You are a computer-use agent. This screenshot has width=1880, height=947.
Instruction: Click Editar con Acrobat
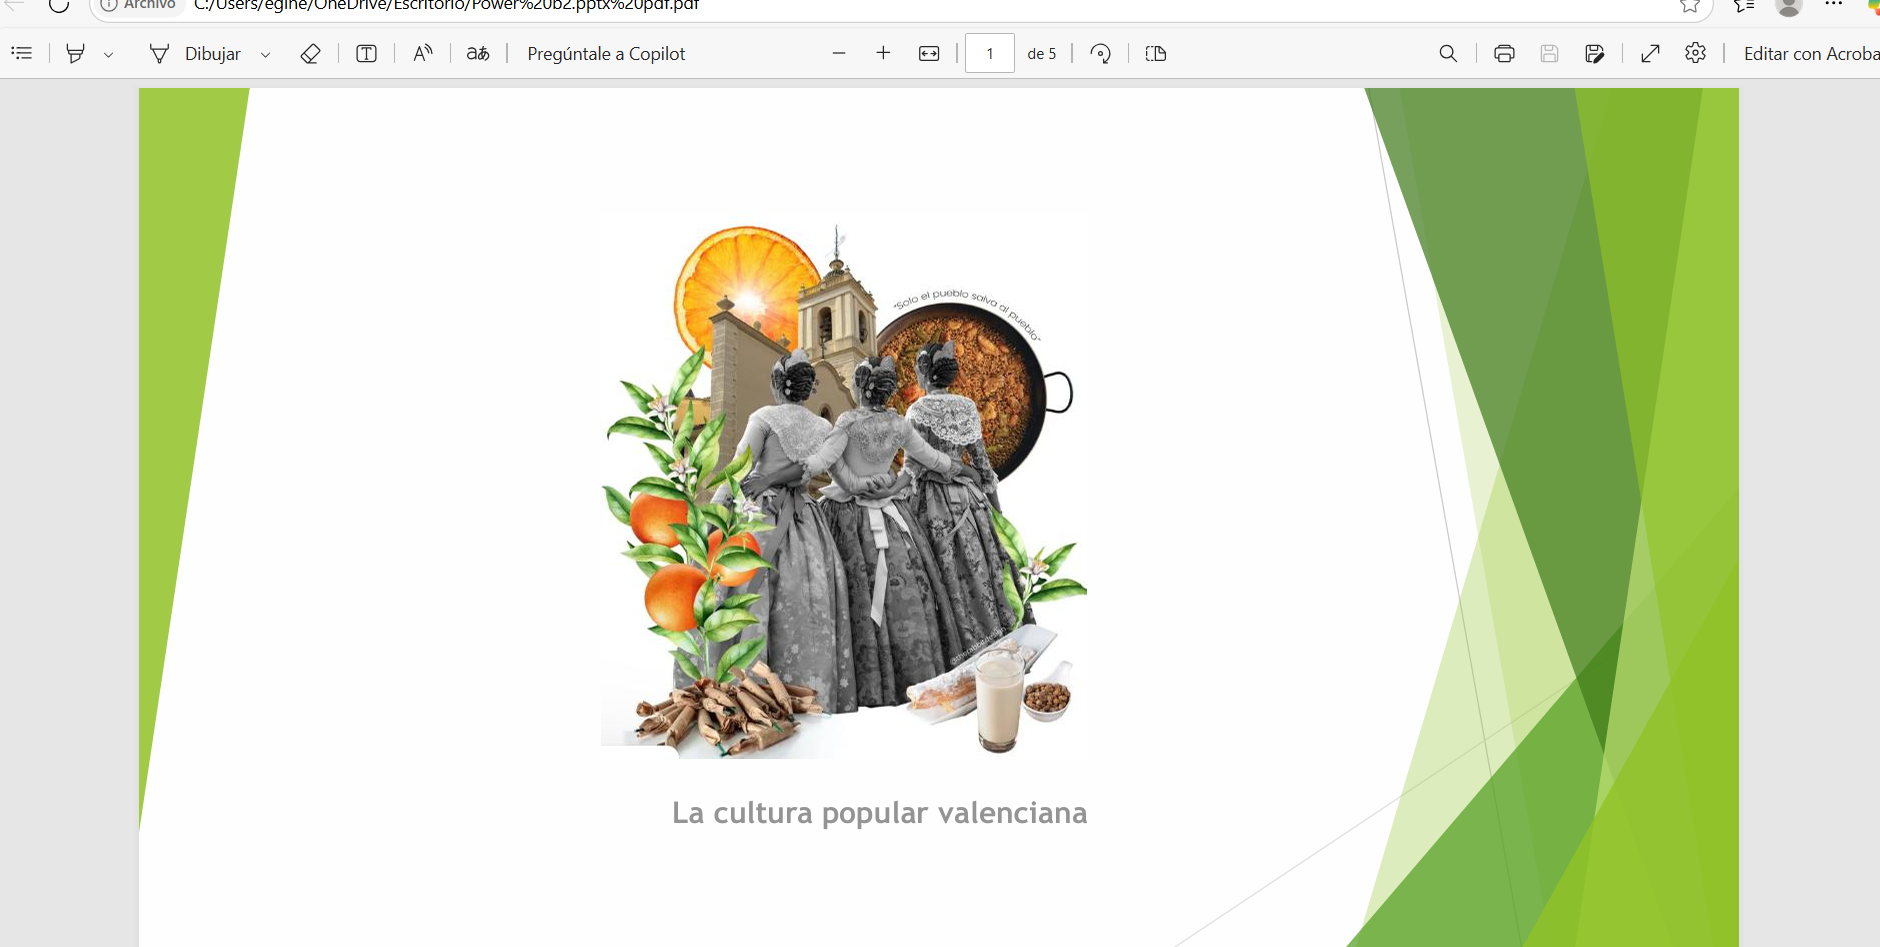1810,54
